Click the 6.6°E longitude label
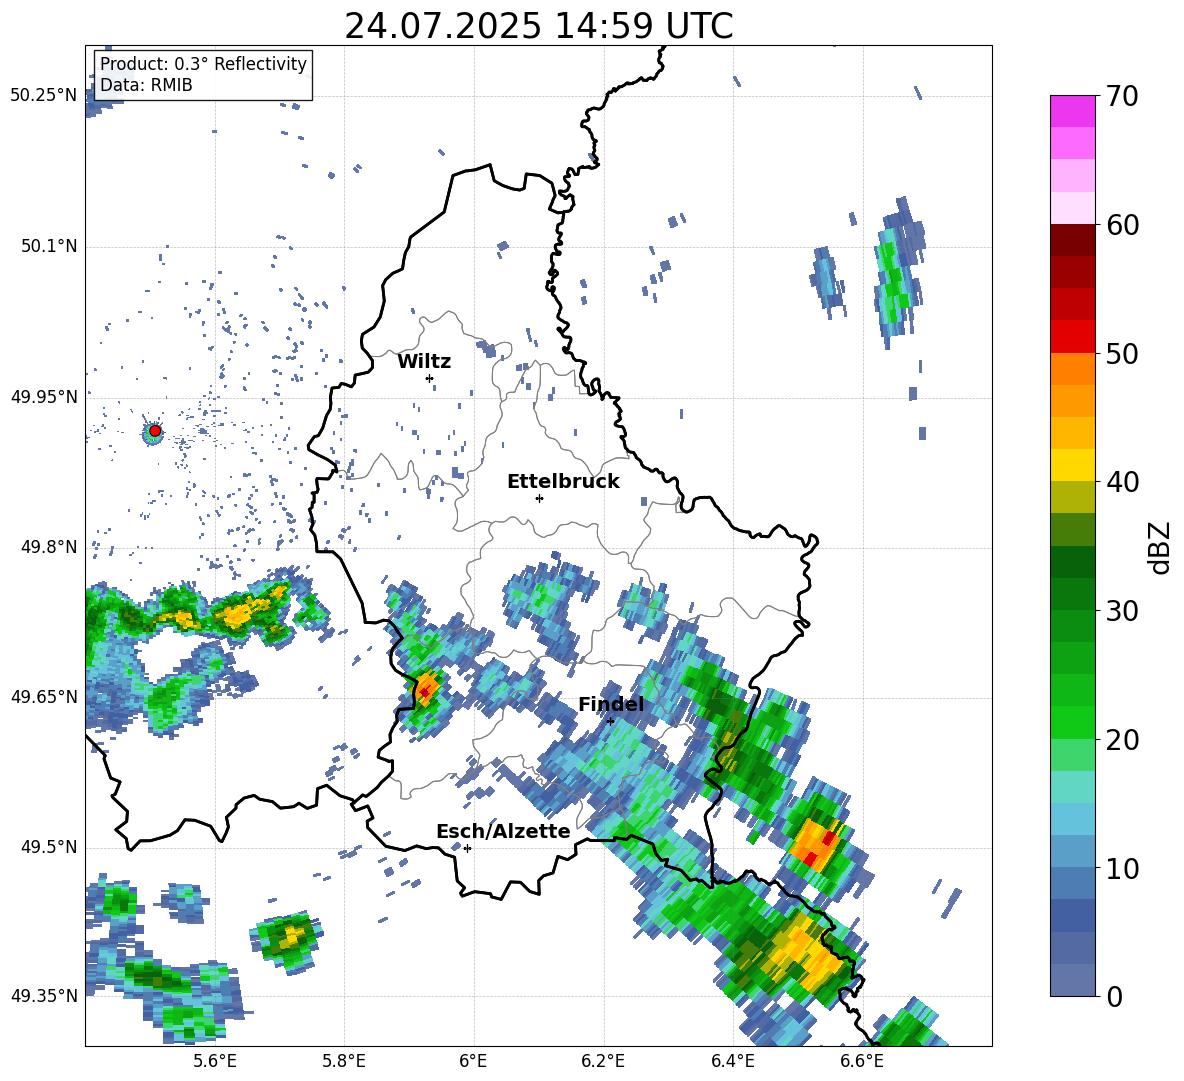 click(x=862, y=1062)
